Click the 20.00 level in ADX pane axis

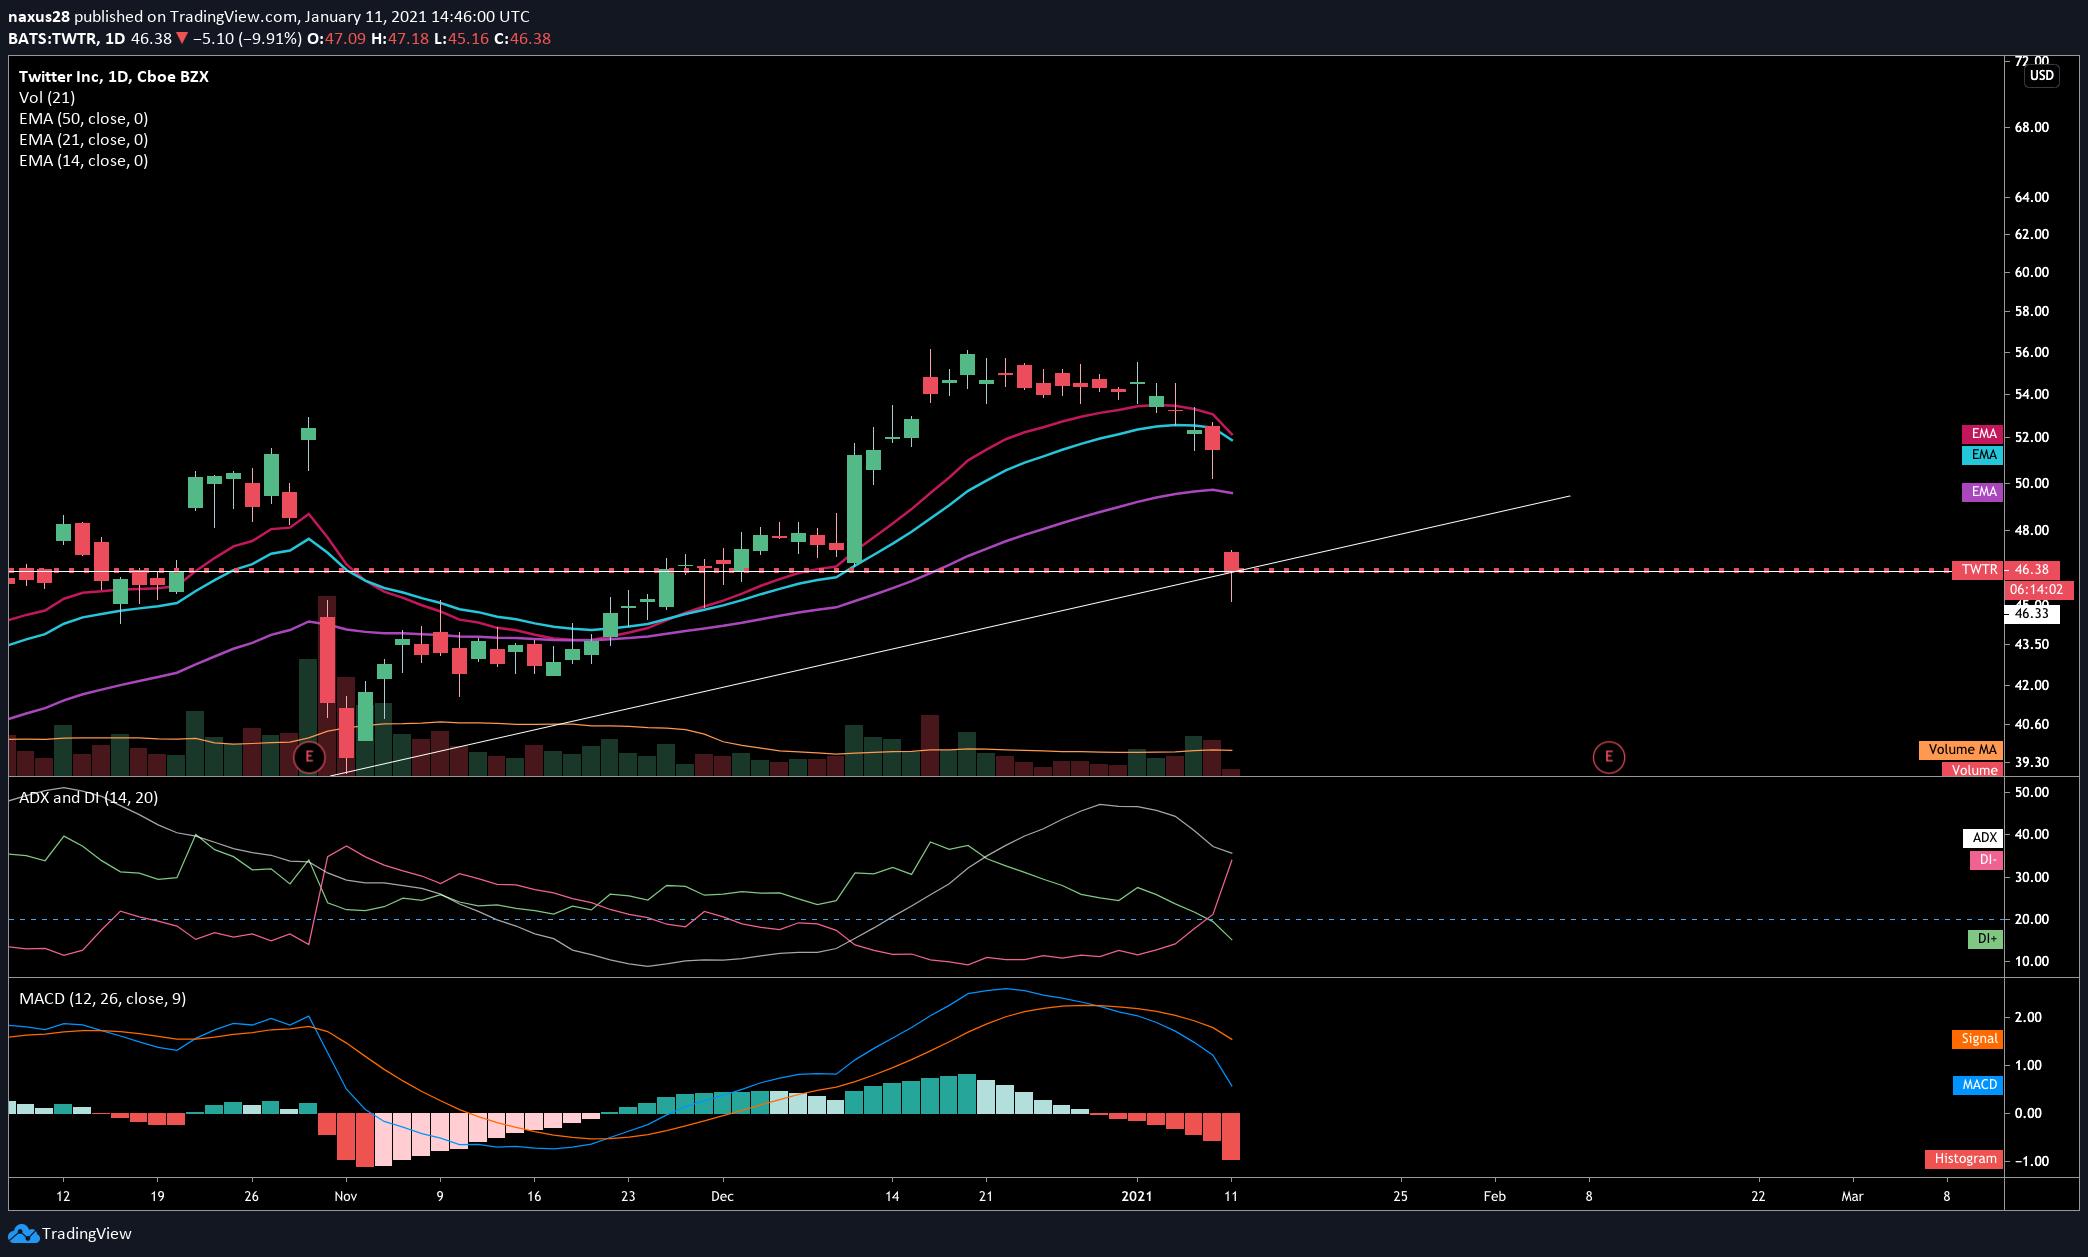pos(2032,919)
